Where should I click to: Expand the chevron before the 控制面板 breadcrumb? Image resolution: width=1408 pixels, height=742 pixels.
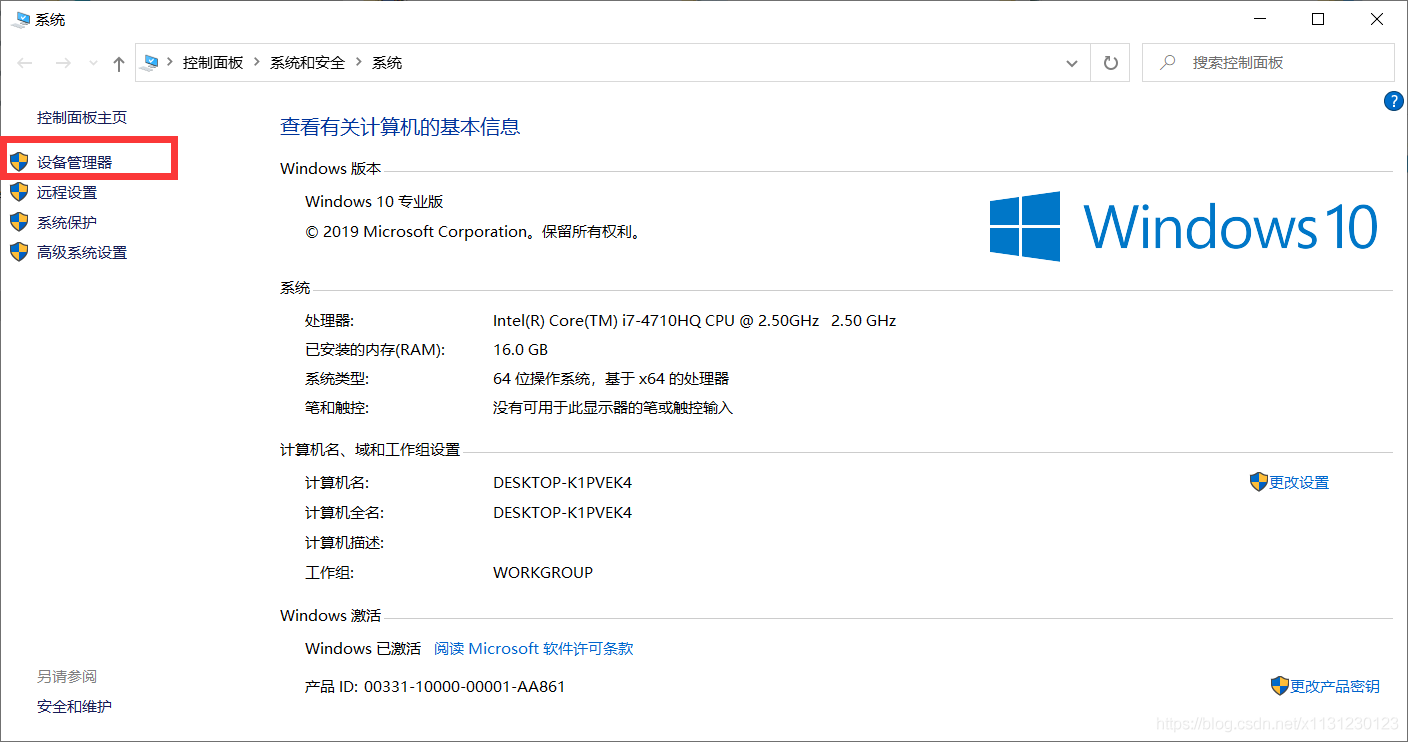click(x=171, y=63)
